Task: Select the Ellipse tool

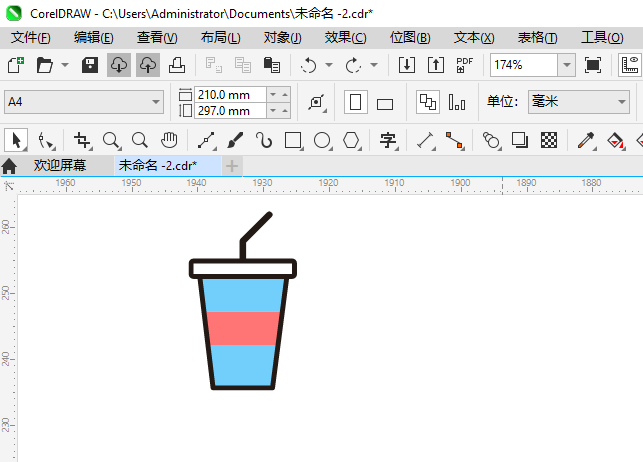Action: click(322, 140)
